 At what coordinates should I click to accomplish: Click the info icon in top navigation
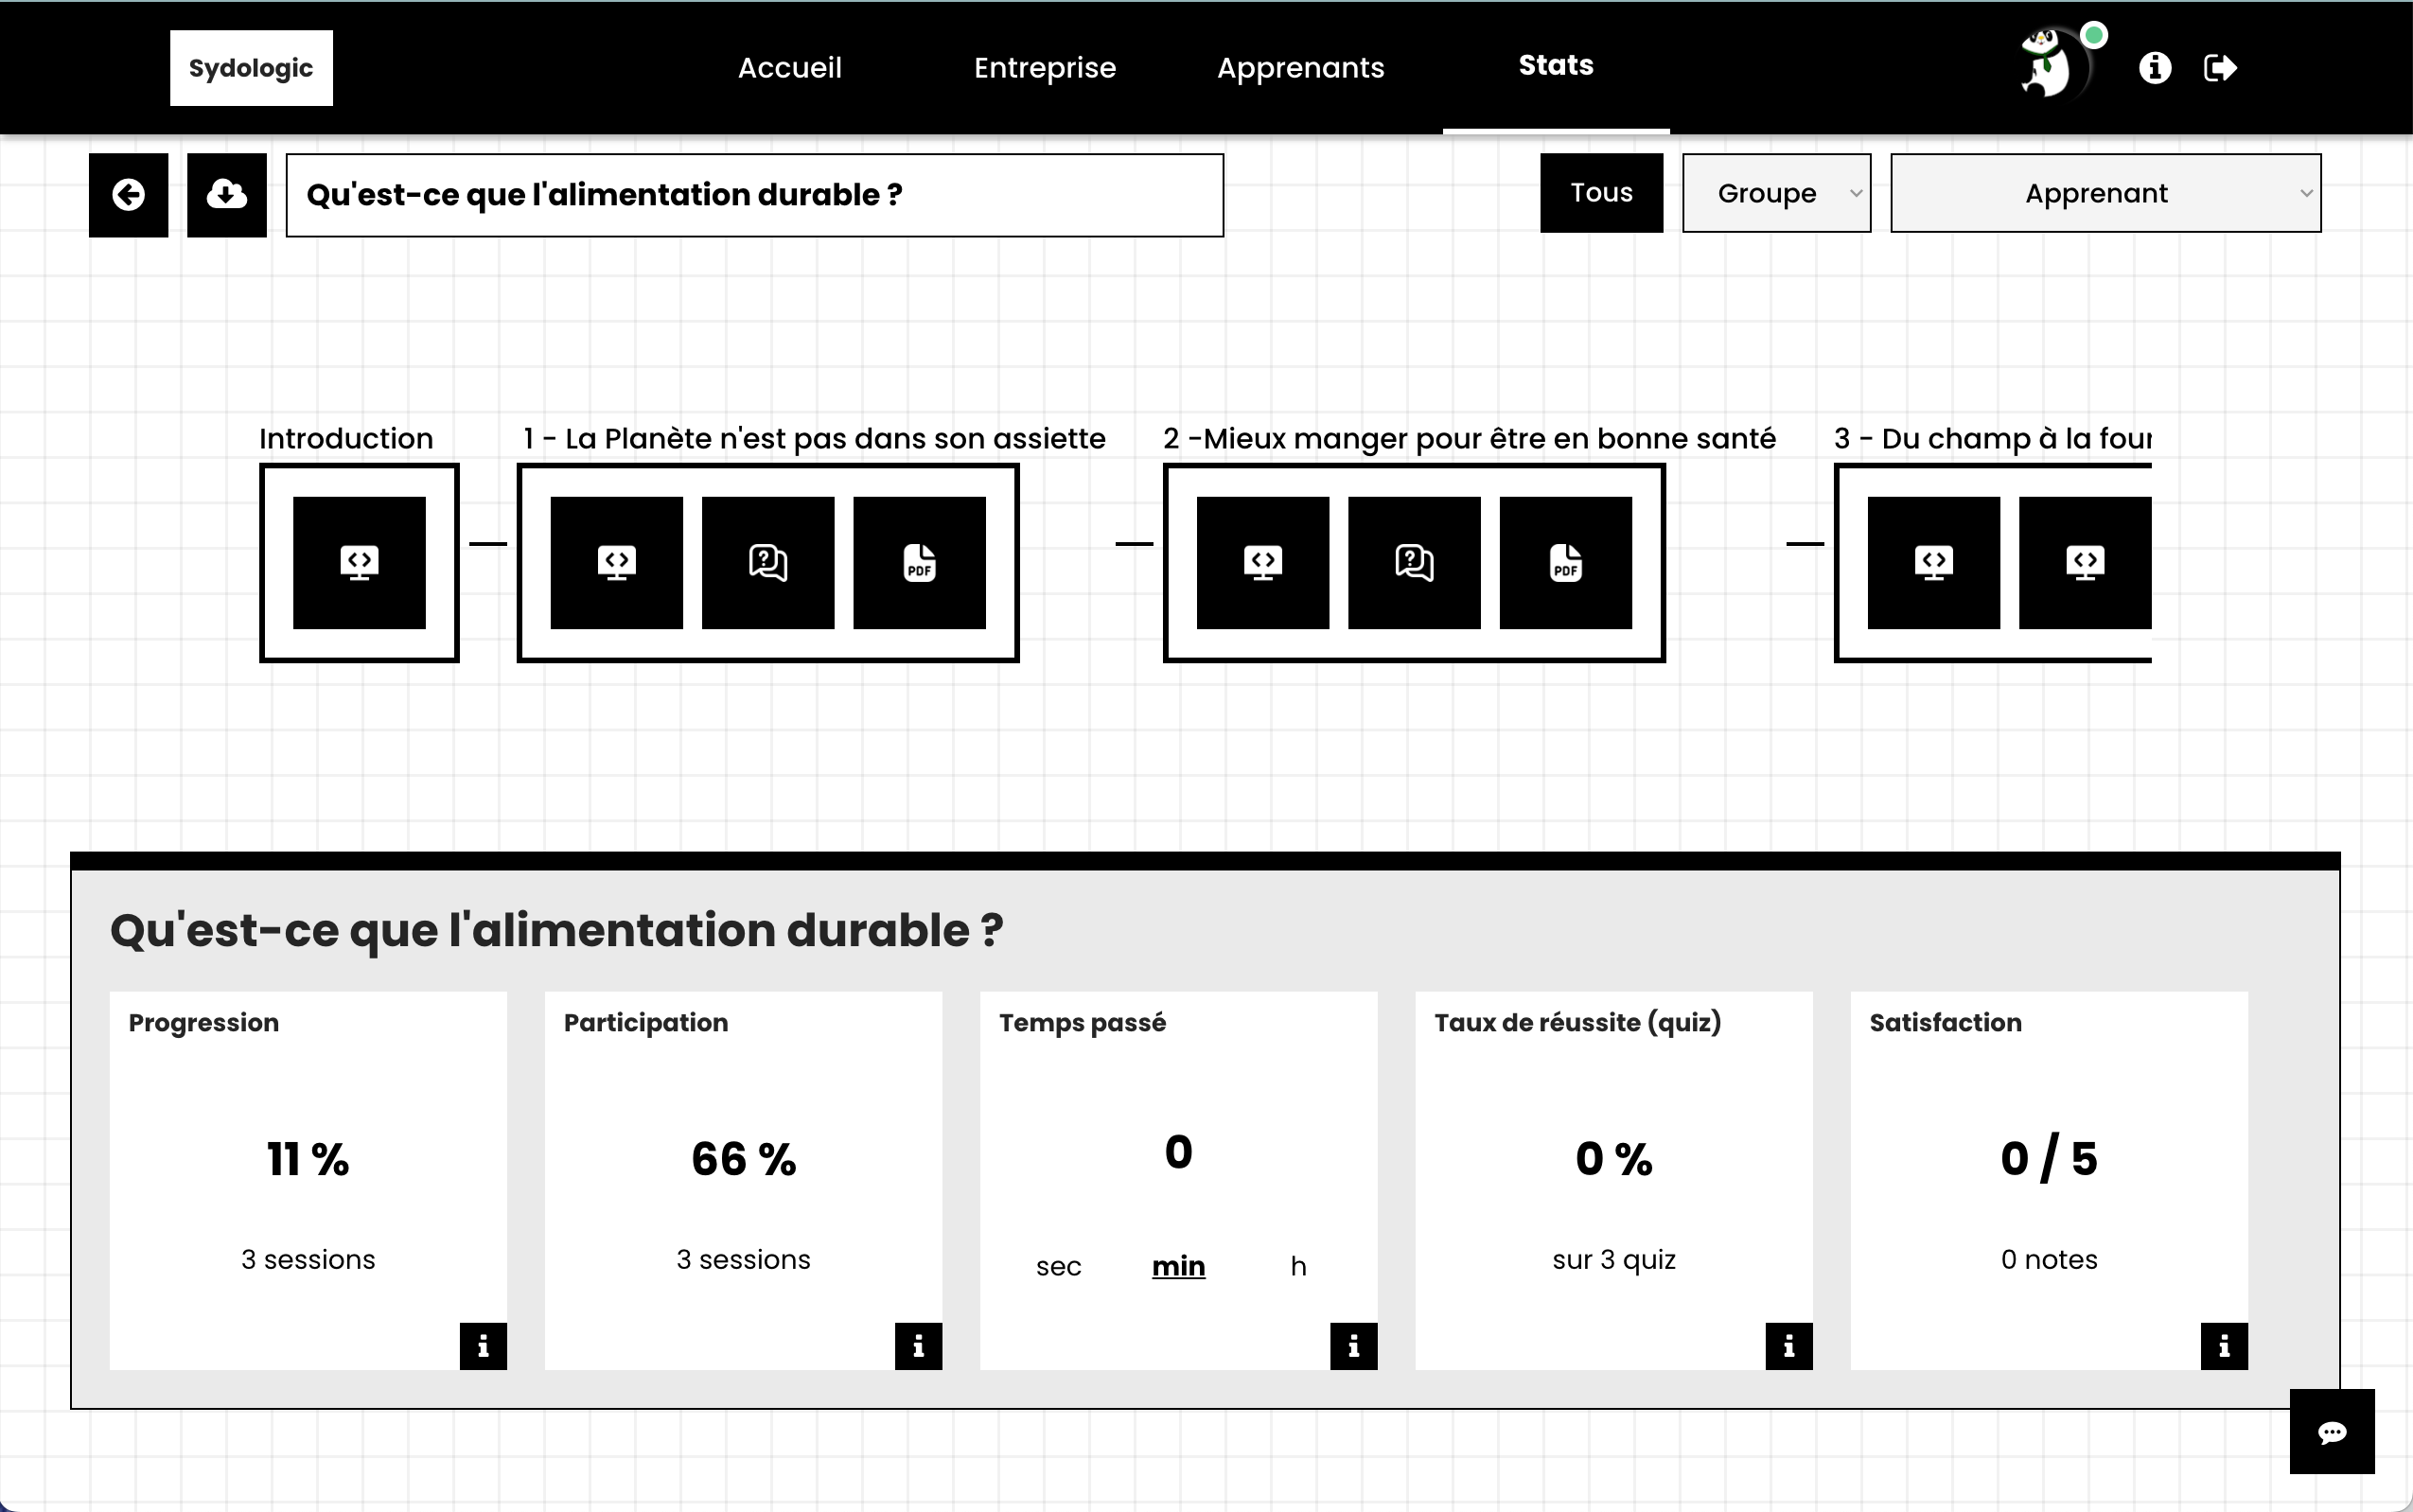point(2155,67)
